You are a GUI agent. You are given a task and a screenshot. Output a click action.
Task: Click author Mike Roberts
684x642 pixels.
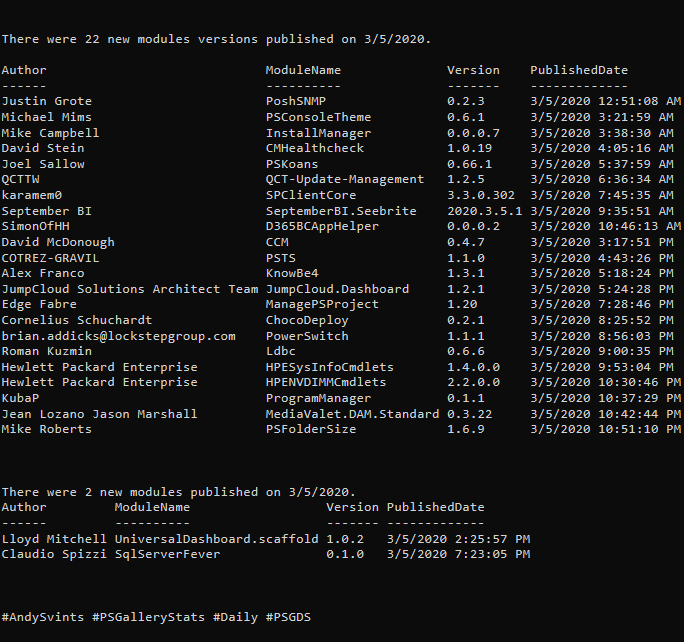pyautogui.click(x=47, y=430)
